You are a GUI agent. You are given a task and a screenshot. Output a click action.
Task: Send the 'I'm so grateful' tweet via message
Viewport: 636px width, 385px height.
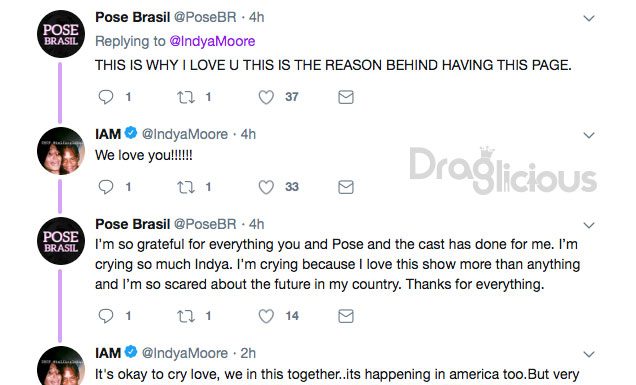coord(346,316)
